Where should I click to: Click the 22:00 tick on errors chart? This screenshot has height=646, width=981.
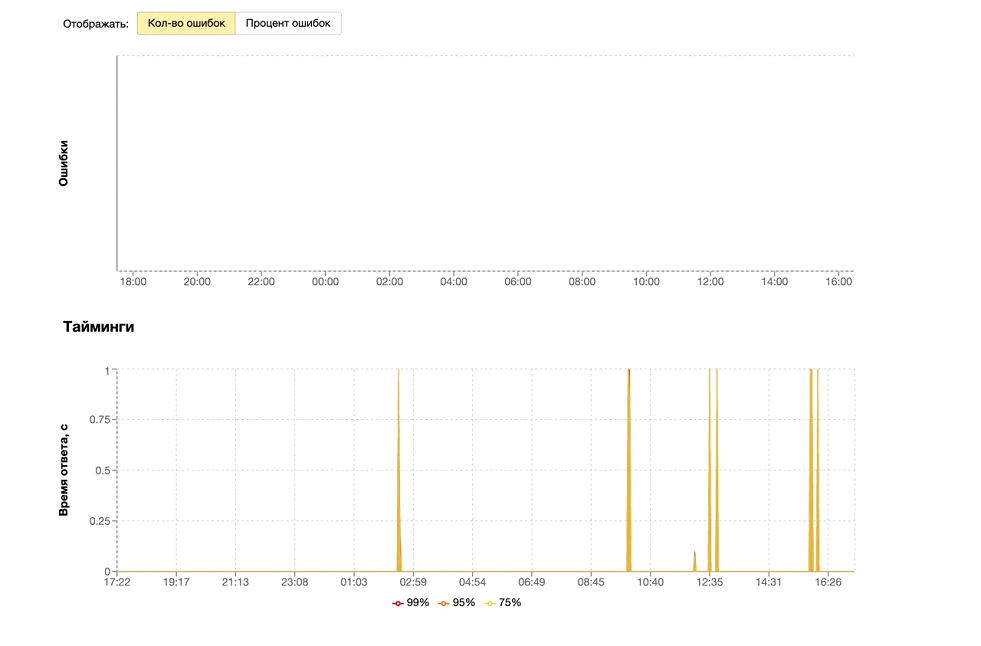click(261, 281)
